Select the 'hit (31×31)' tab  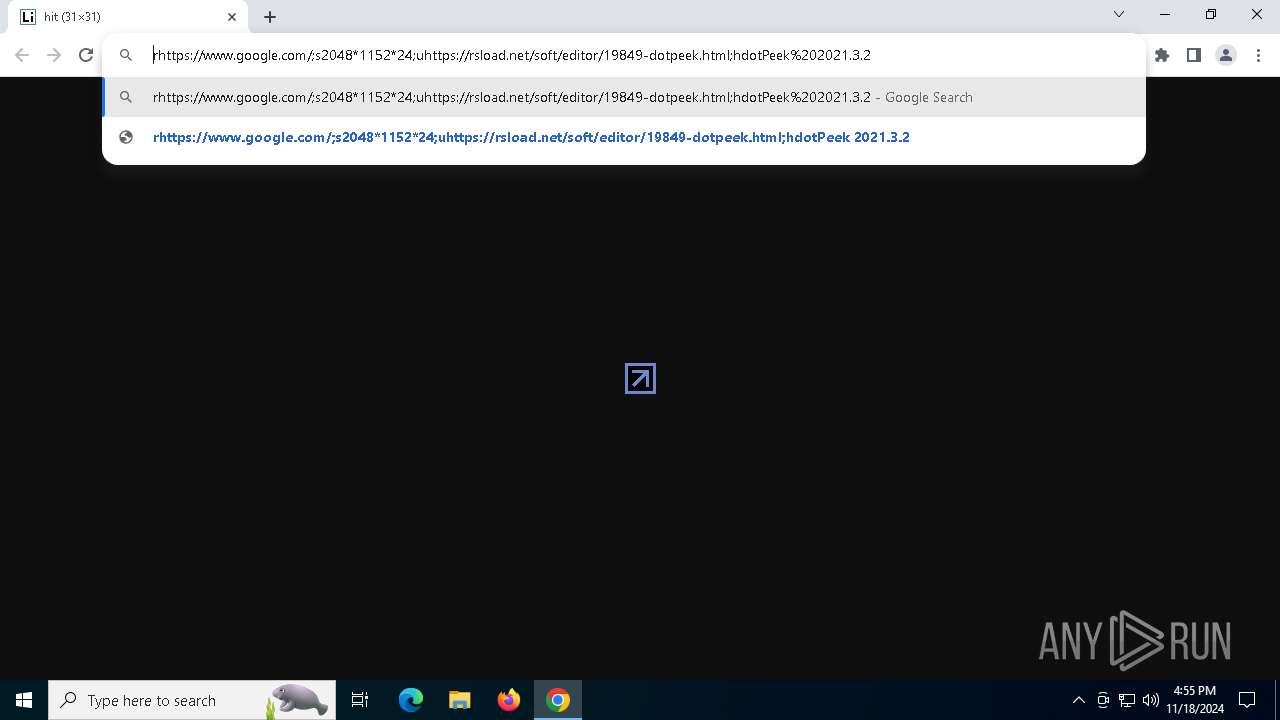tap(128, 17)
